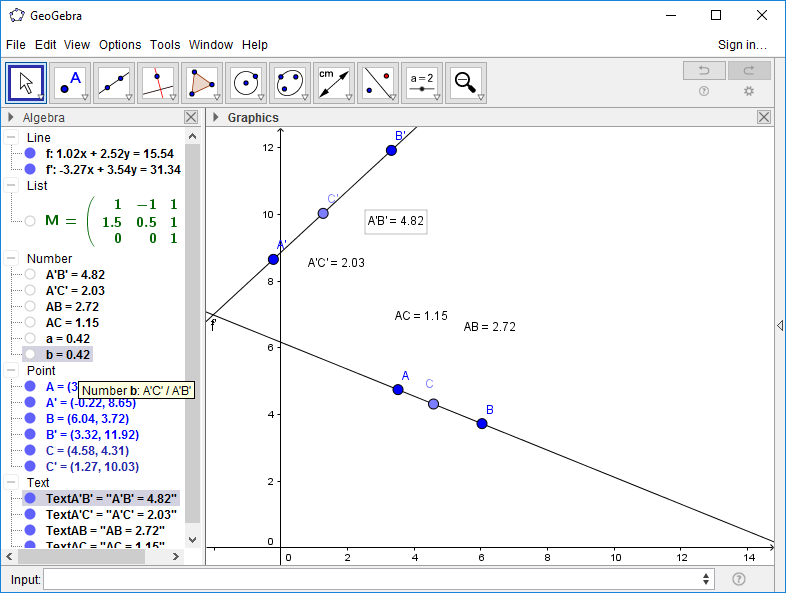Select the AC = 1.15 number row
The height and width of the screenshot is (593, 786).
pyautogui.click(x=72, y=322)
